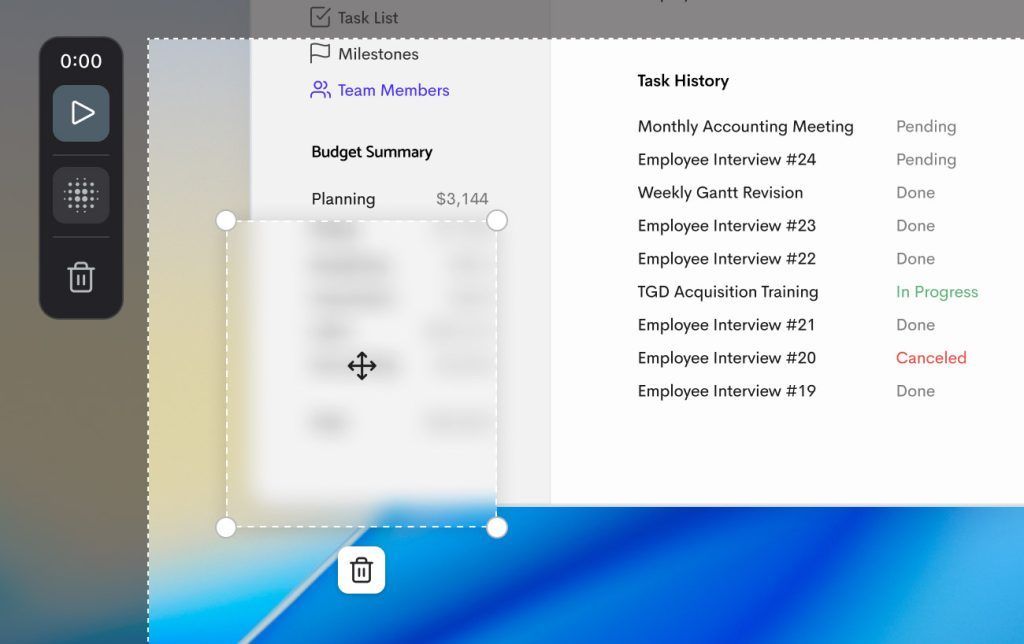Click Pending status of Monthly Accounting Meeting
The image size is (1024, 644).
click(x=926, y=127)
